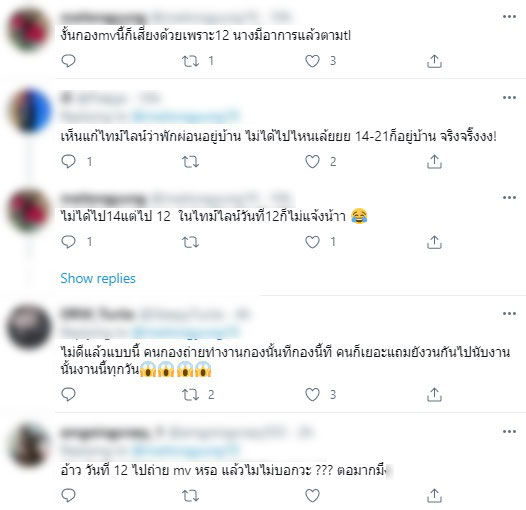Like the tweet mentioning 14-21 with 2 likes
Screen dimensions: 526x510
click(x=312, y=162)
